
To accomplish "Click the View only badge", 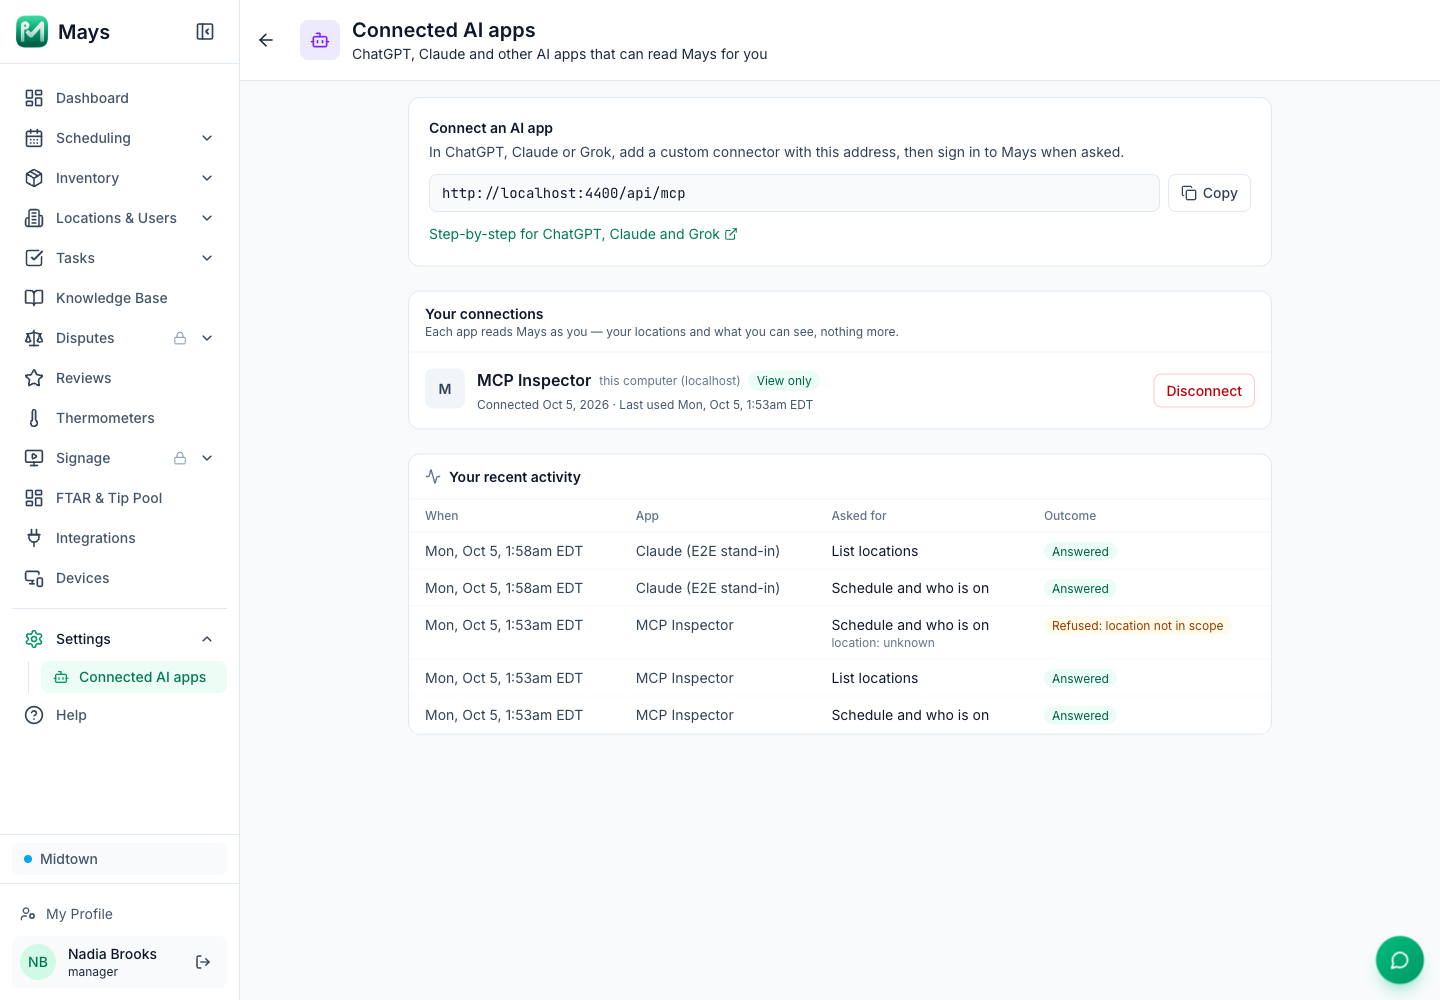I will click(x=784, y=381).
